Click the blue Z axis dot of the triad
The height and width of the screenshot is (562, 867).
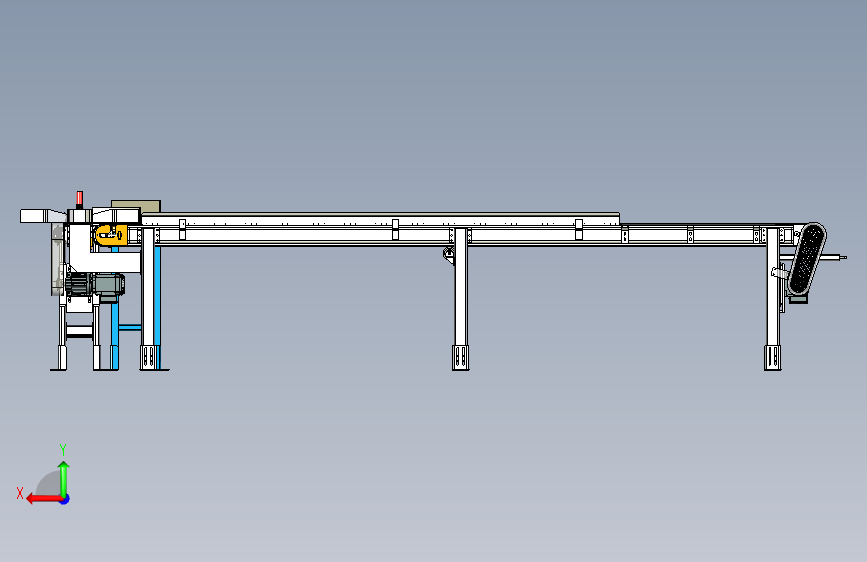[65, 499]
